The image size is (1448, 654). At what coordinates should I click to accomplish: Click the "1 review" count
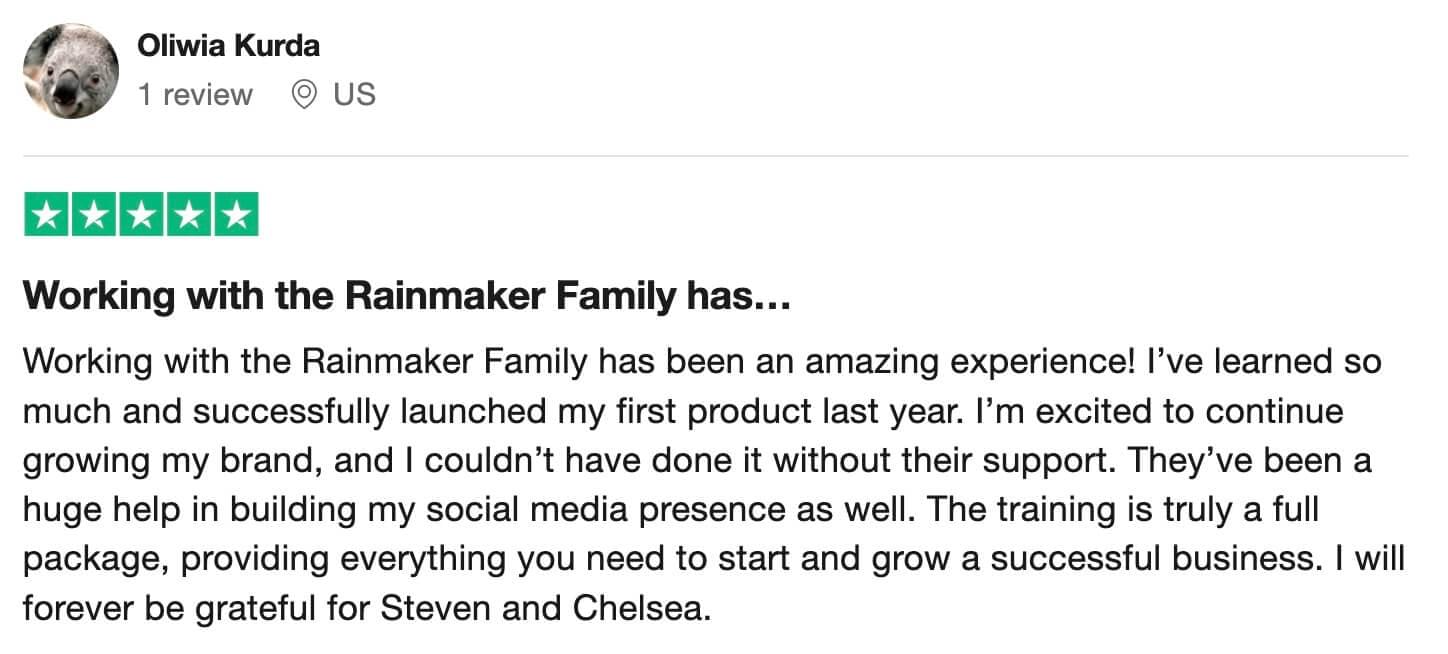tap(195, 95)
